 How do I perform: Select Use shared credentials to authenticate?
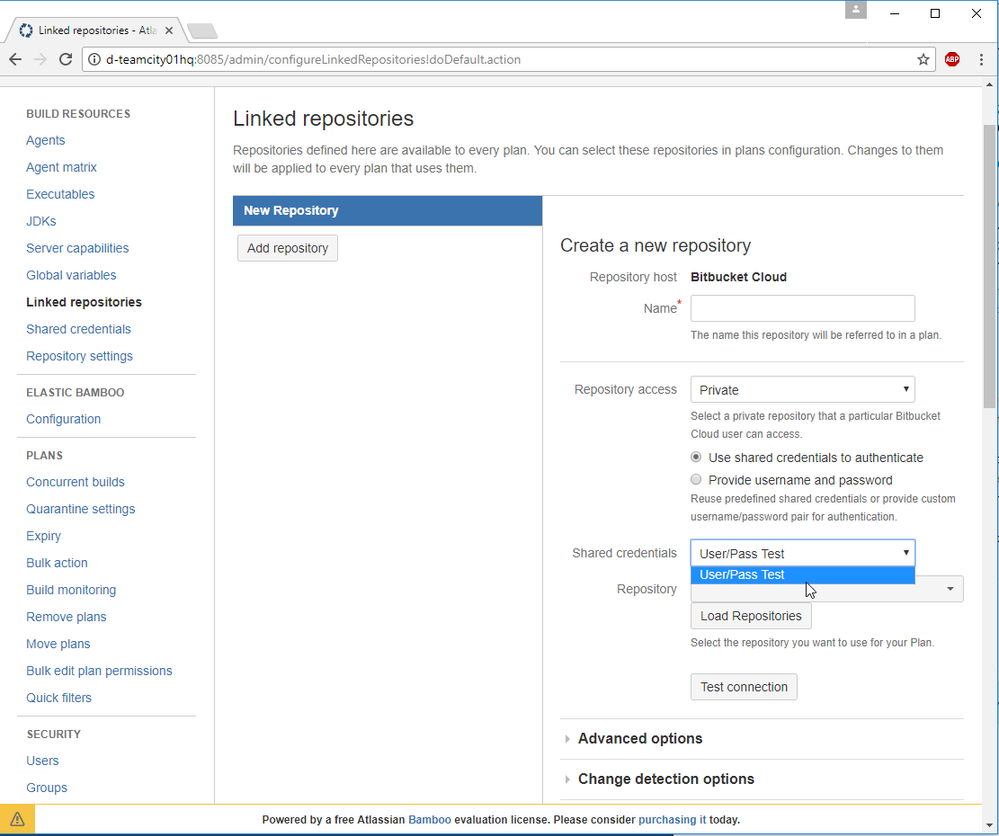tap(696, 457)
